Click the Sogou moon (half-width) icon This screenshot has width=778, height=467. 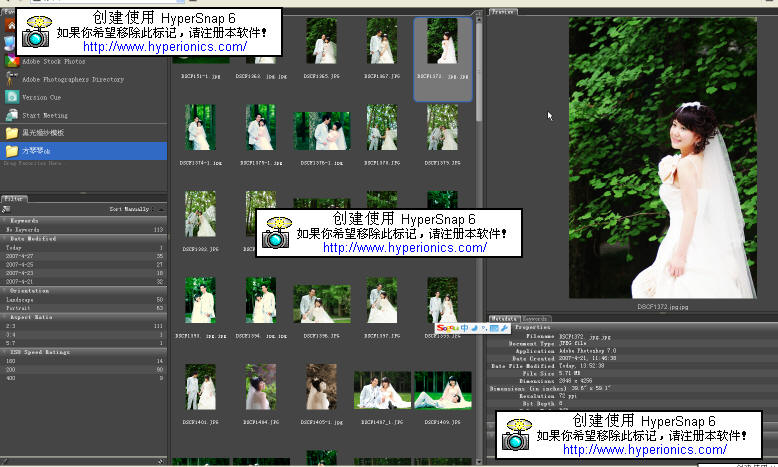click(x=474, y=328)
